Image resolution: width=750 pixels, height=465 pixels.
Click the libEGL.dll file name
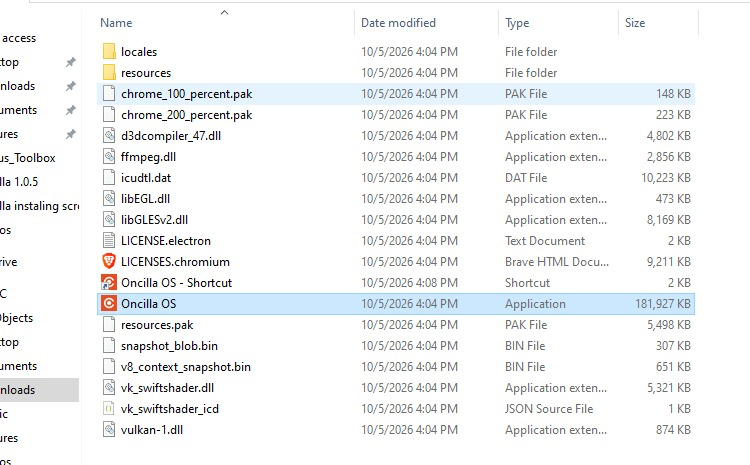145,199
